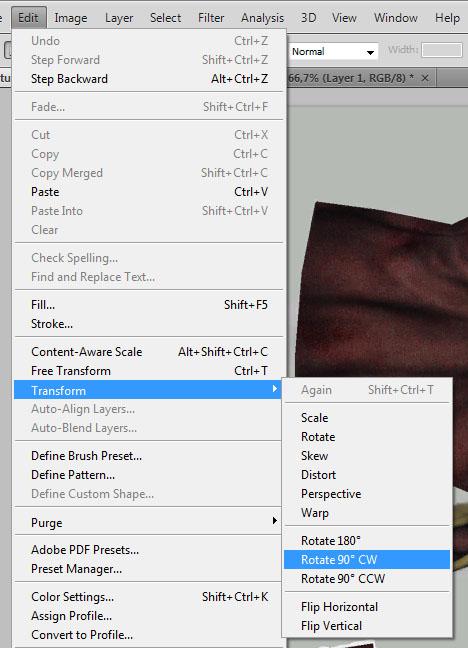Select Rotate 90° CCW option
Image resolution: width=468 pixels, height=648 pixels.
point(367,579)
